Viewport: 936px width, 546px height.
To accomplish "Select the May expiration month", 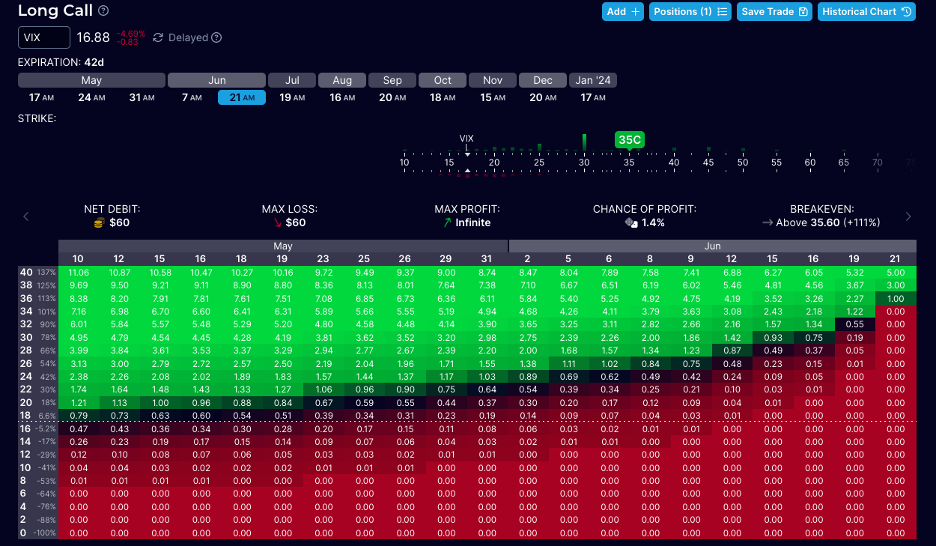I will [x=91, y=81].
